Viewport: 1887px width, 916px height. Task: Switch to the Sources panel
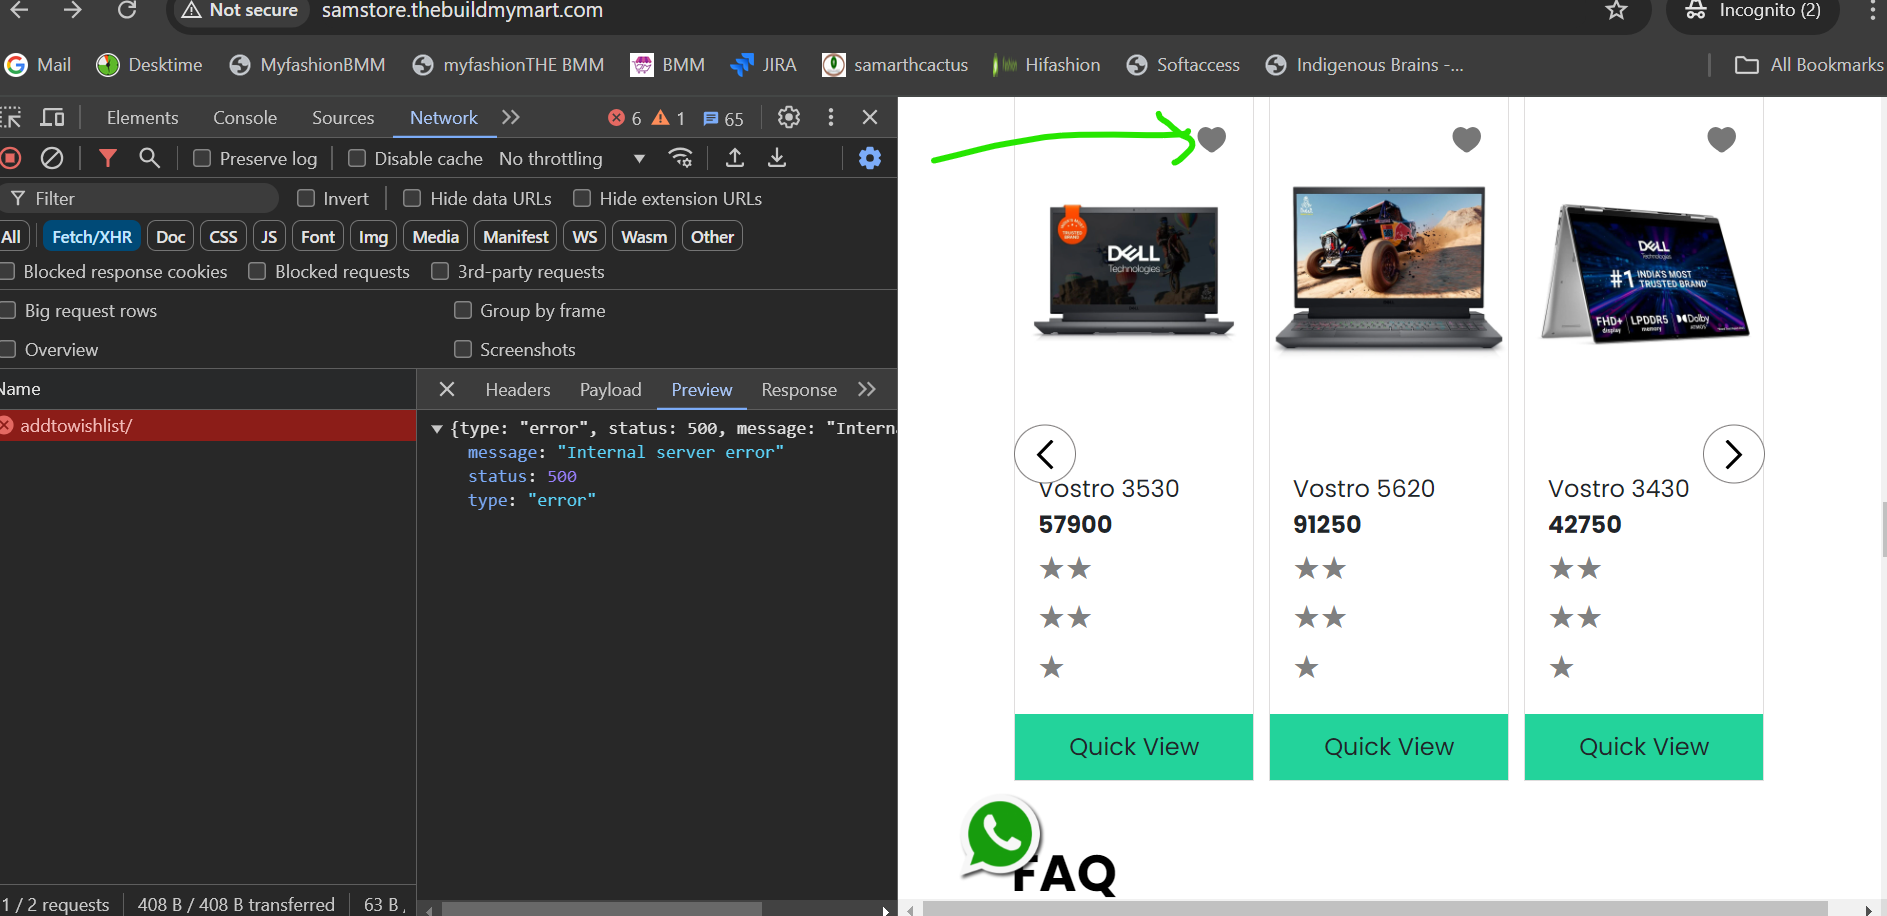coord(343,118)
